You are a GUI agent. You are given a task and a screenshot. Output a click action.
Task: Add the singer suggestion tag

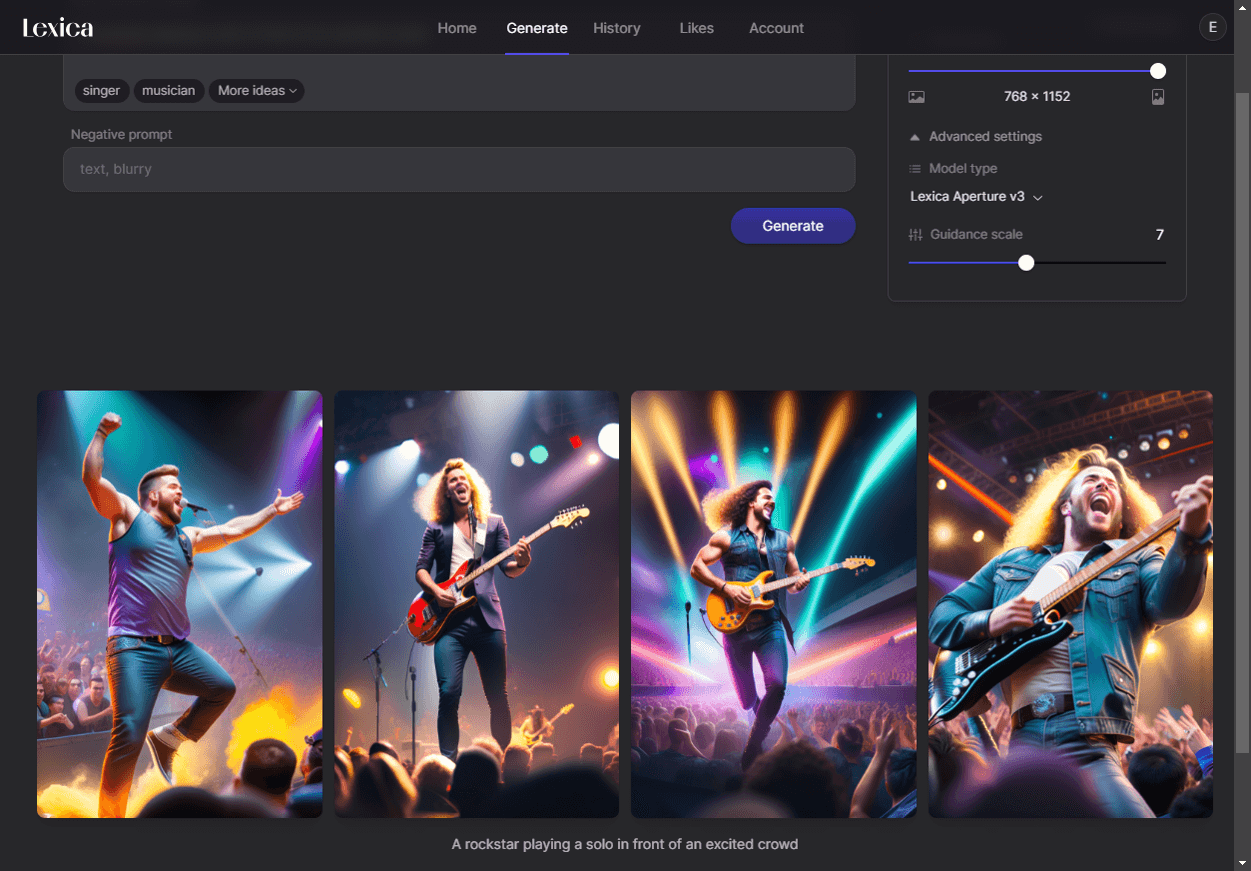[x=101, y=91]
